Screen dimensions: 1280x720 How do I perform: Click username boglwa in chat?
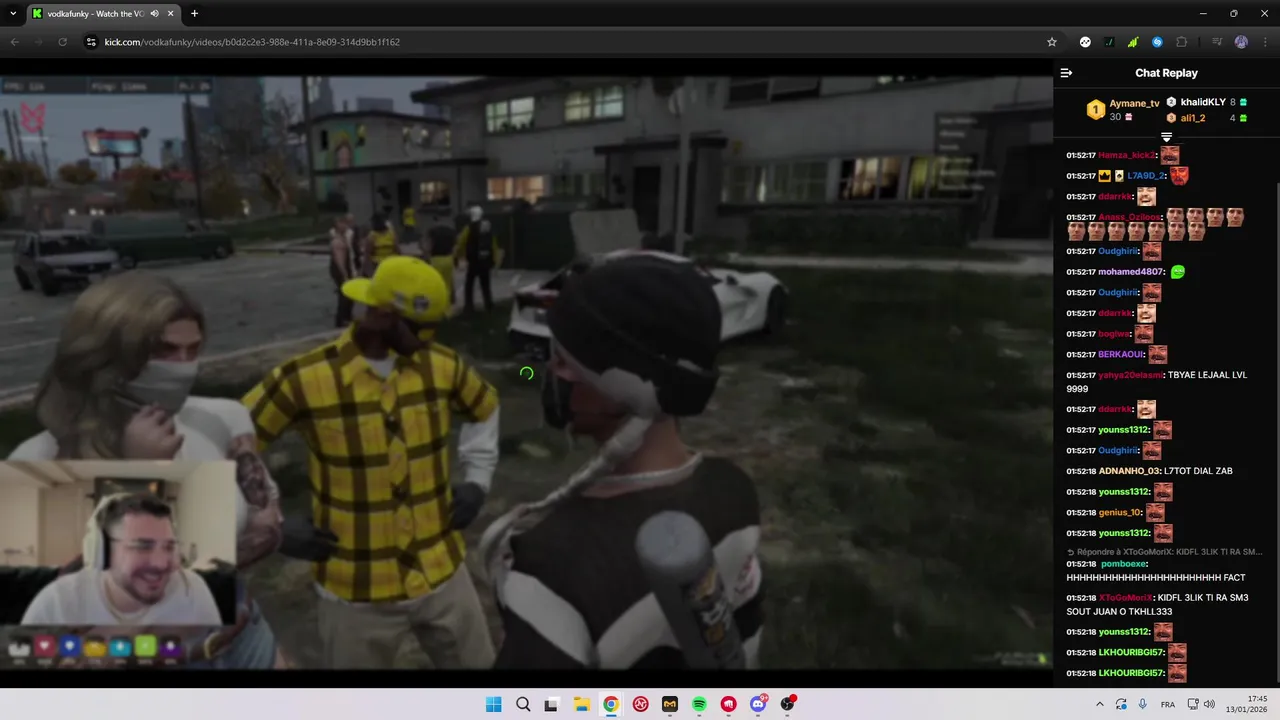(1113, 334)
